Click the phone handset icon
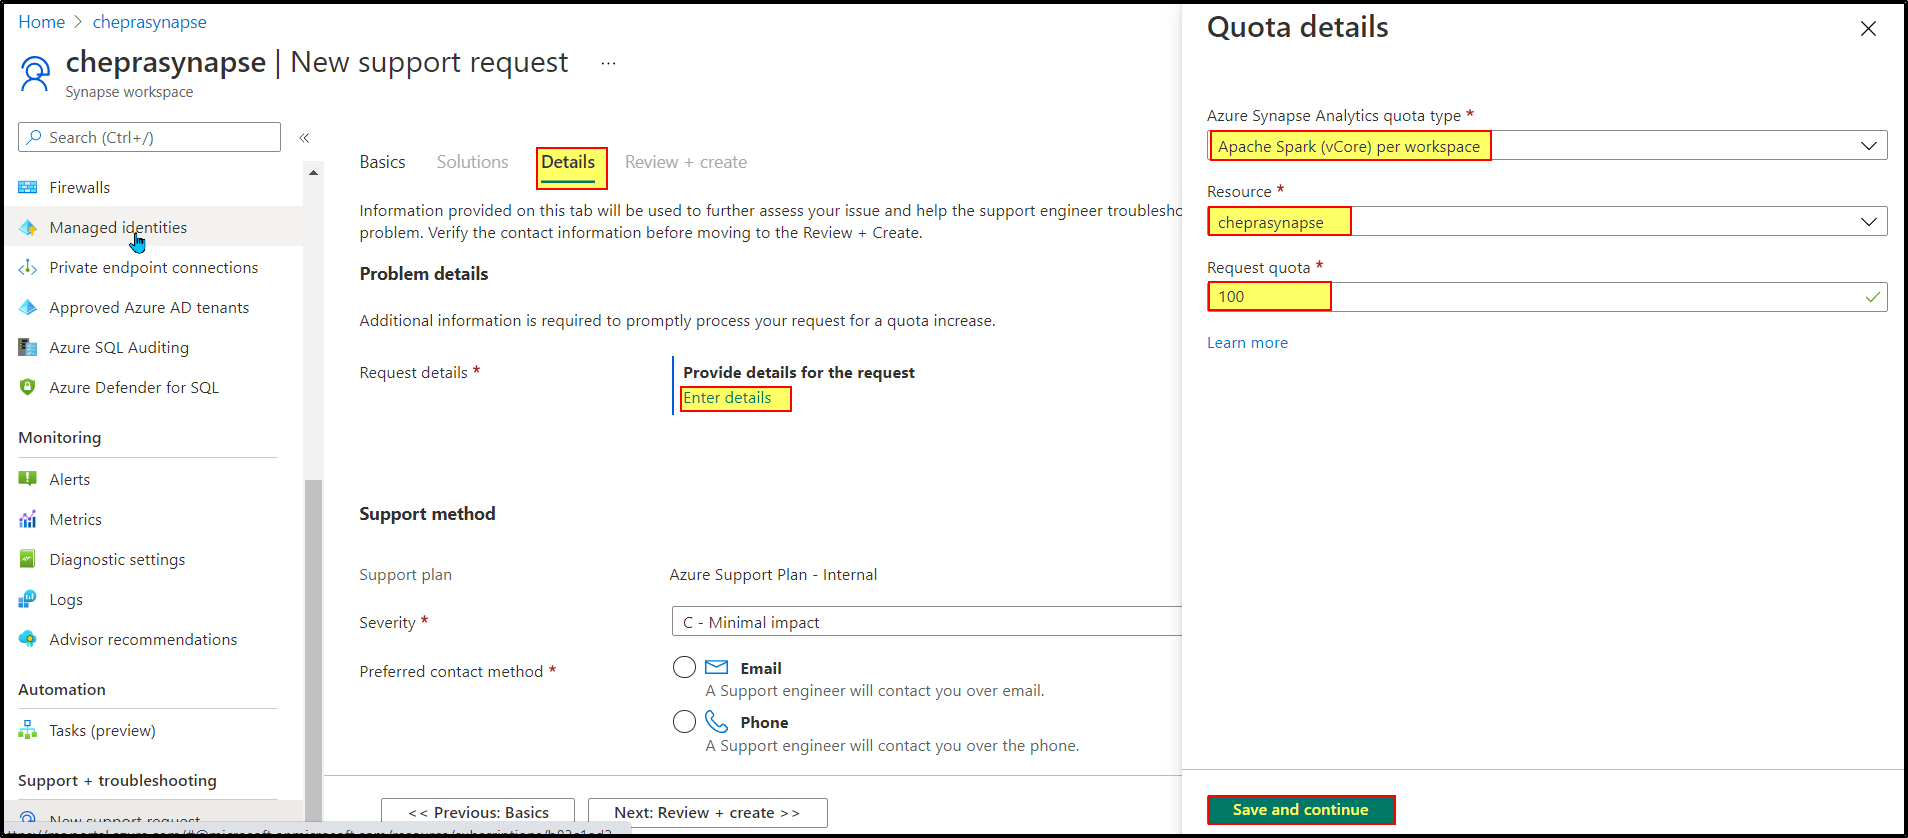Image resolution: width=1908 pixels, height=838 pixels. point(717,722)
